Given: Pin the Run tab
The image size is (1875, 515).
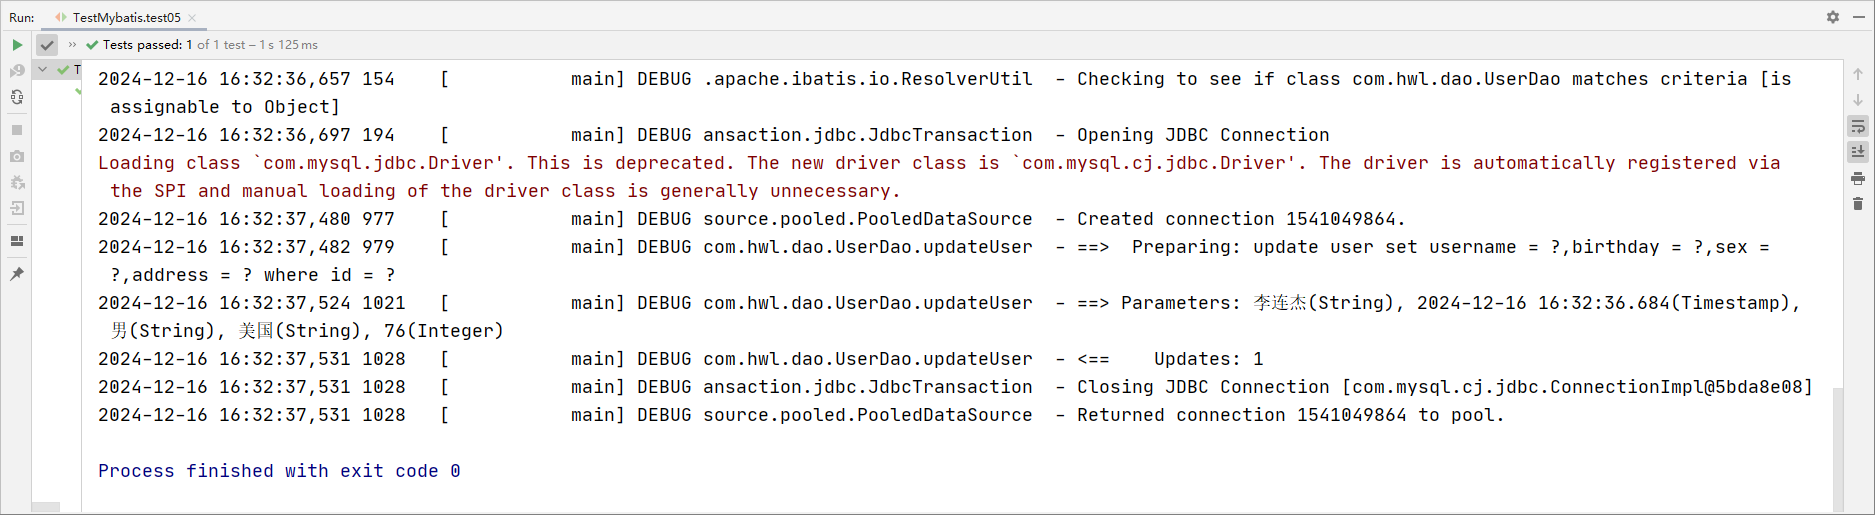Looking at the screenshot, I should (x=17, y=274).
